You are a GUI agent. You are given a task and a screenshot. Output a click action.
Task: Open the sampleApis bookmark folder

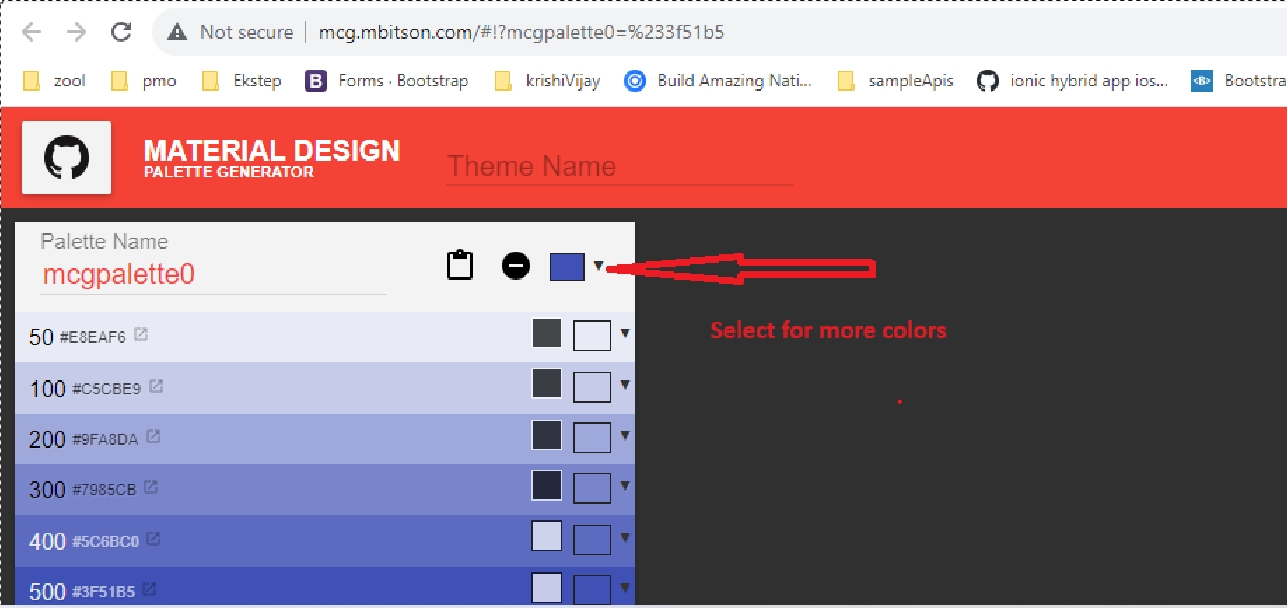click(x=895, y=81)
